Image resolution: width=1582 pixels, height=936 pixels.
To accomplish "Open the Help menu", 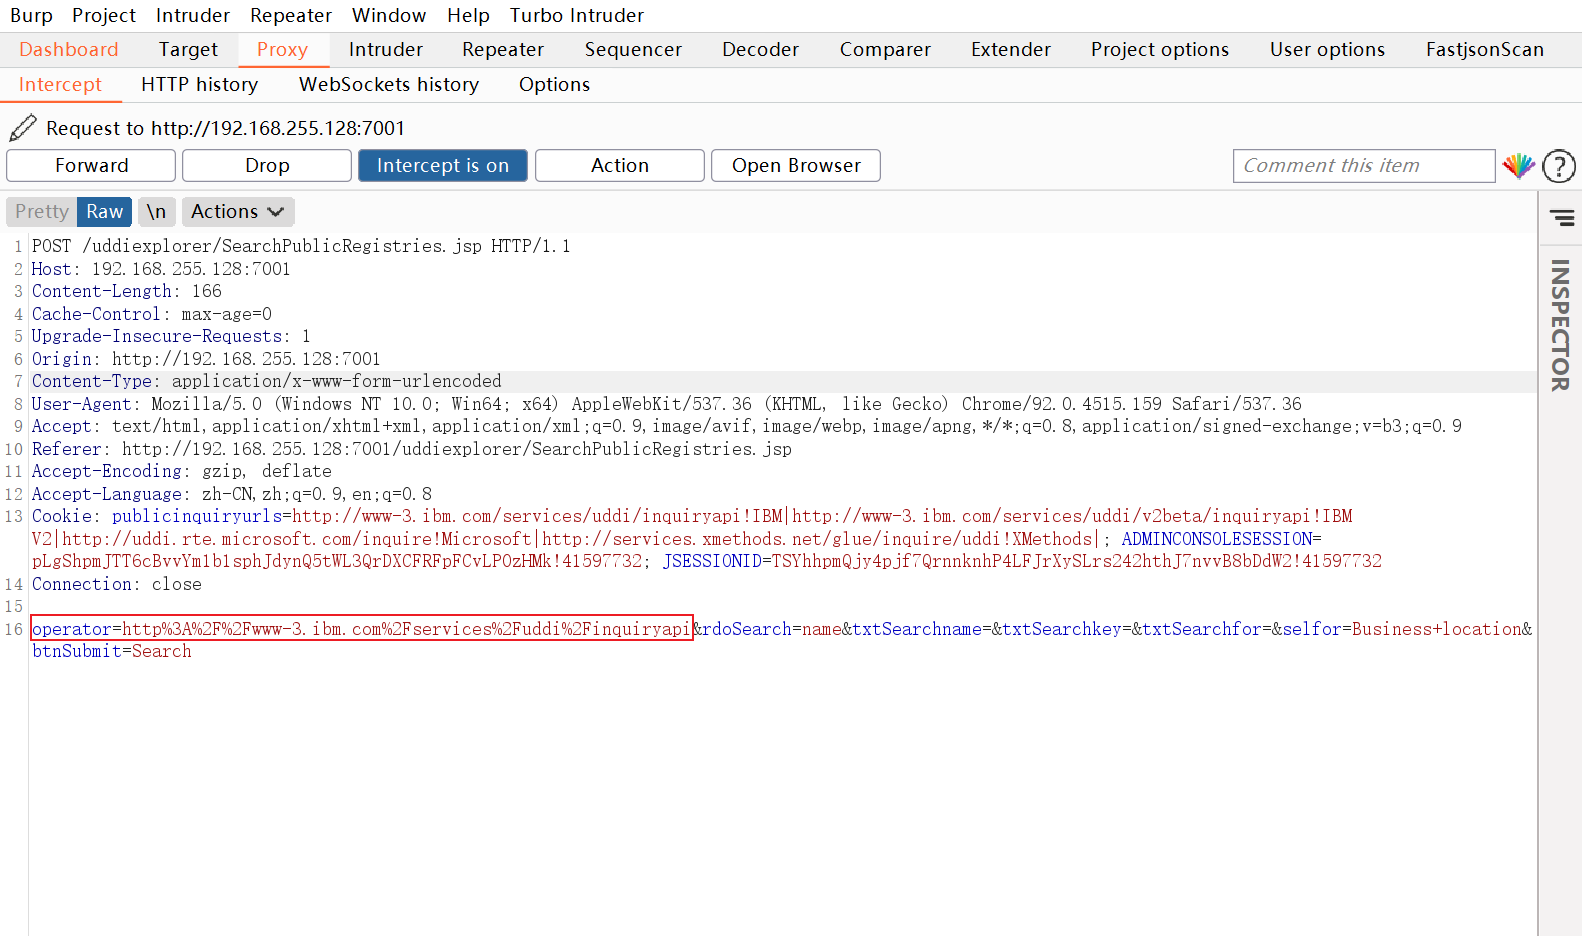I will coord(468,15).
